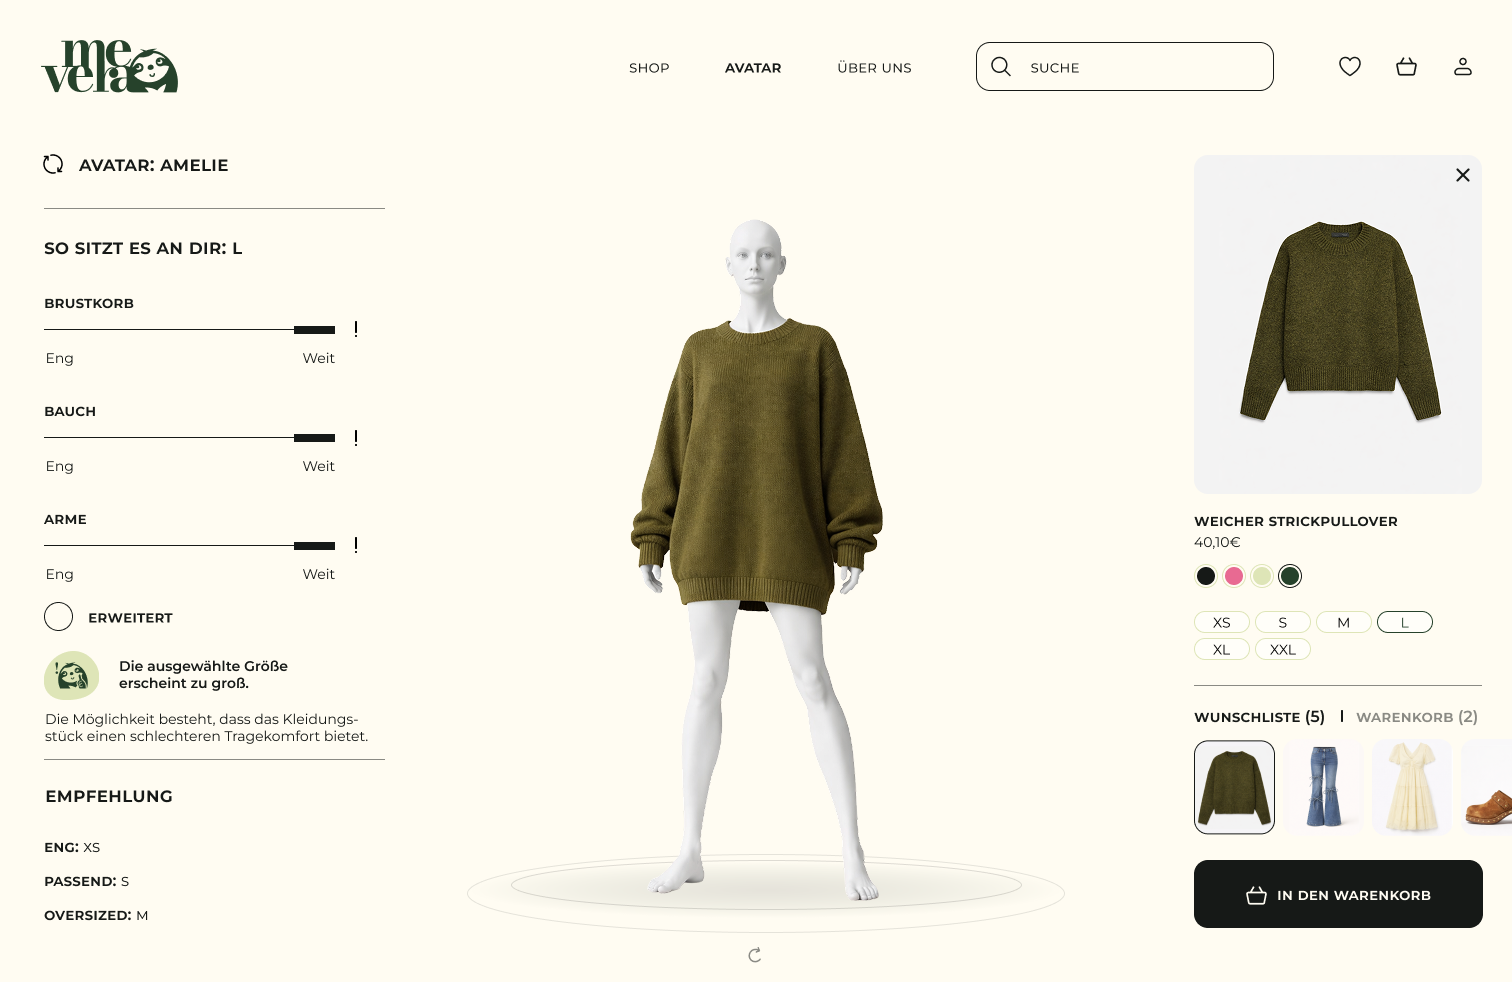
Task: Enable the Erweitert radio option
Action: click(58, 617)
